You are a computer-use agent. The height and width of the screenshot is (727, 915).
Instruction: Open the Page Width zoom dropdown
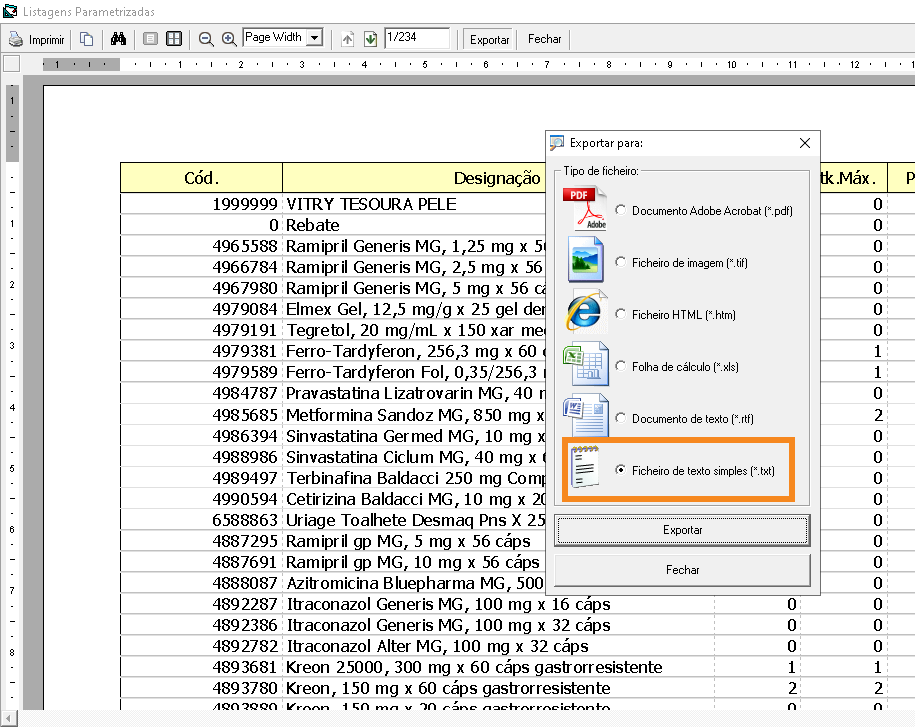315,38
